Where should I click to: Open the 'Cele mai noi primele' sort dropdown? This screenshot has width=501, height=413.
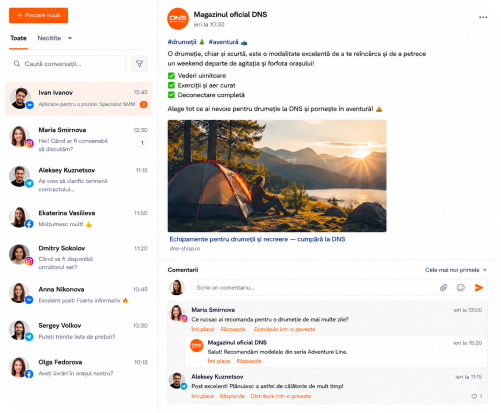455,270
